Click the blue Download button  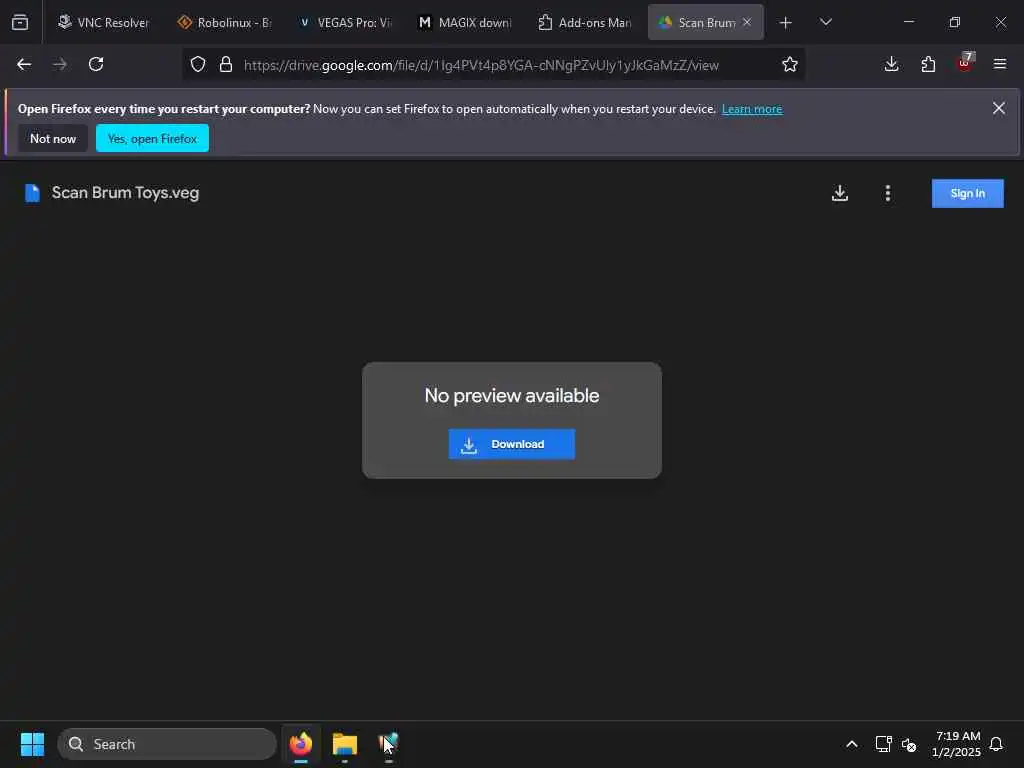pyautogui.click(x=511, y=444)
